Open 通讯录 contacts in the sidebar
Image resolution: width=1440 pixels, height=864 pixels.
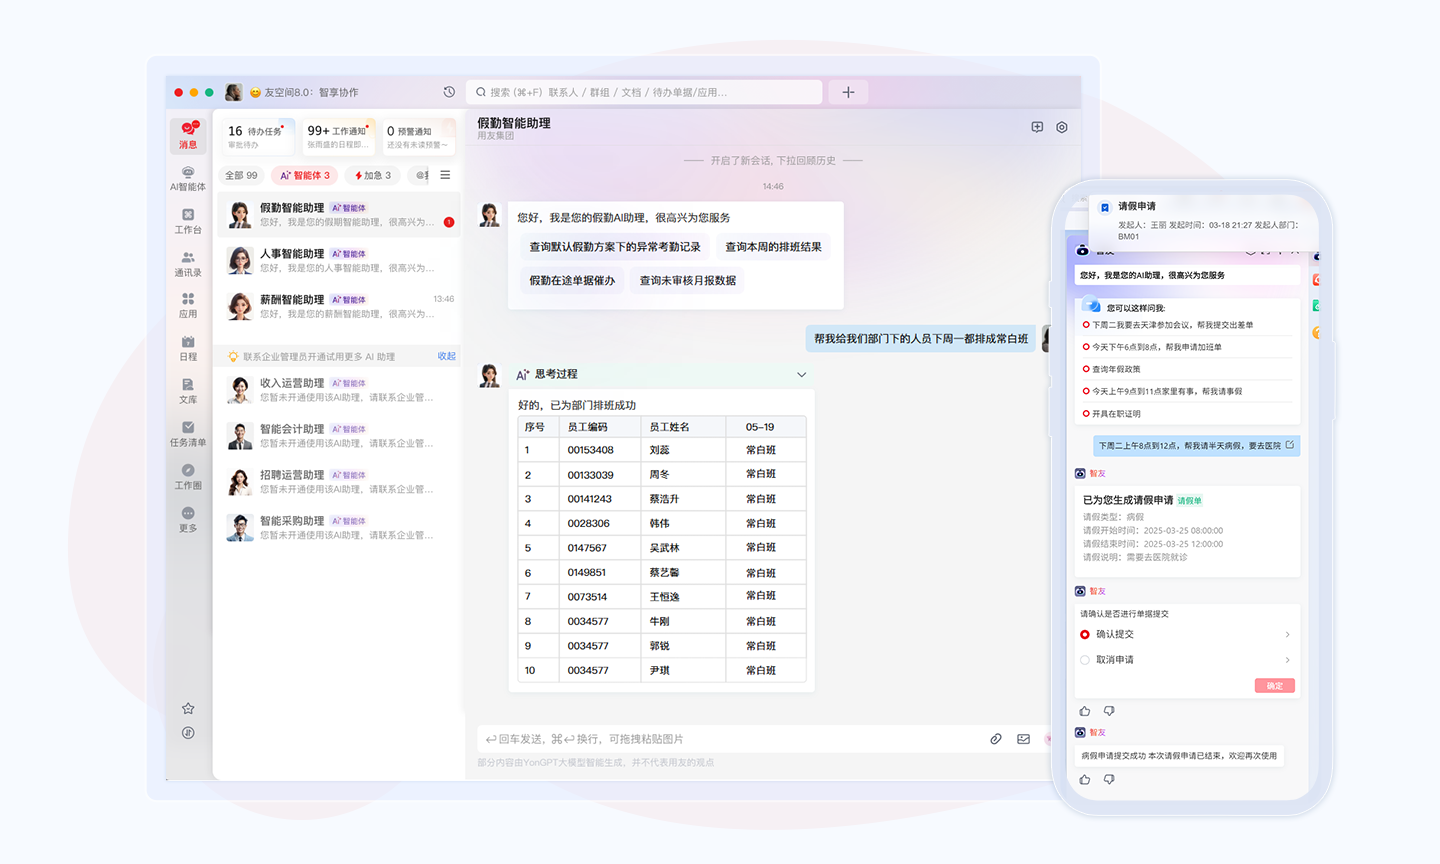click(x=188, y=264)
